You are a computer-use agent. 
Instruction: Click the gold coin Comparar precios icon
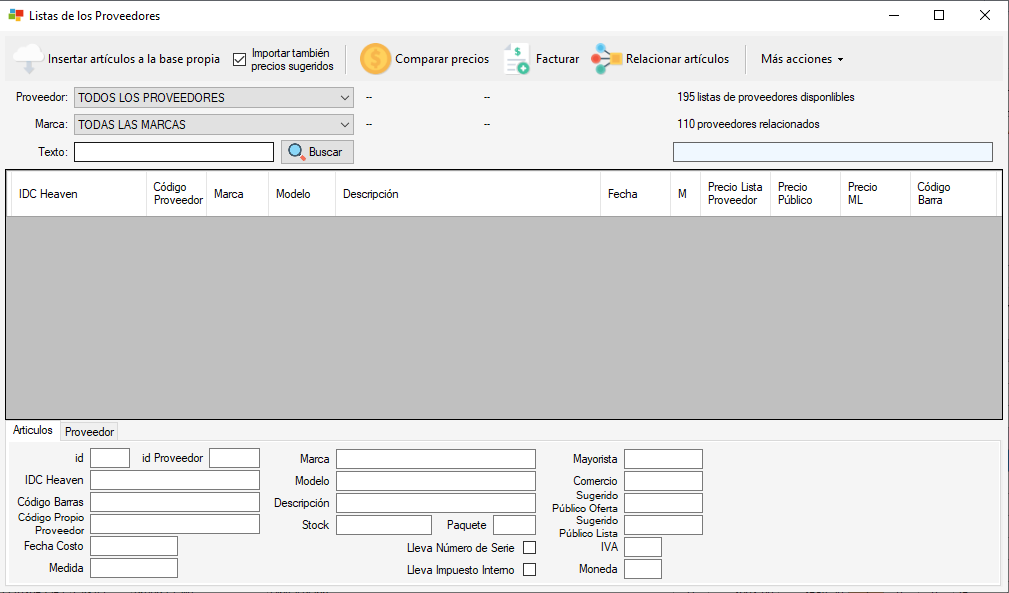coord(375,59)
